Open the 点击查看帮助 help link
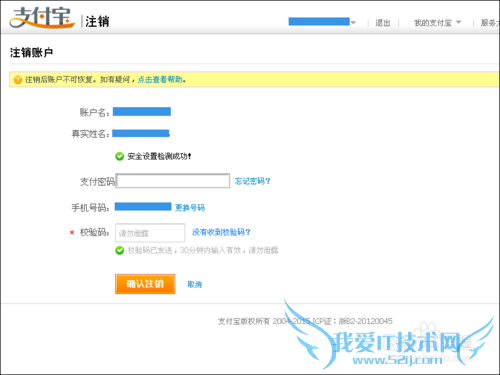This screenshot has width=500, height=375. 160,80
